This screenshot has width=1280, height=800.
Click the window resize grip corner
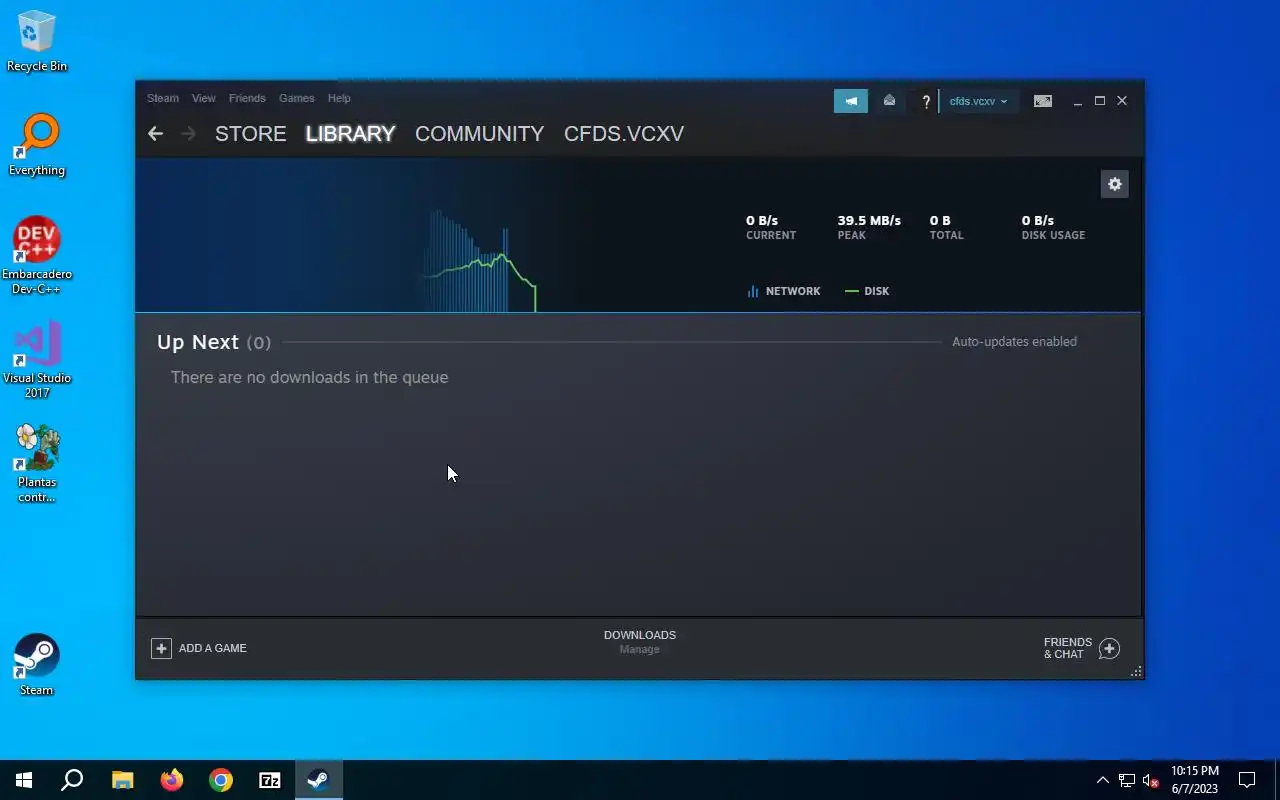1136,672
